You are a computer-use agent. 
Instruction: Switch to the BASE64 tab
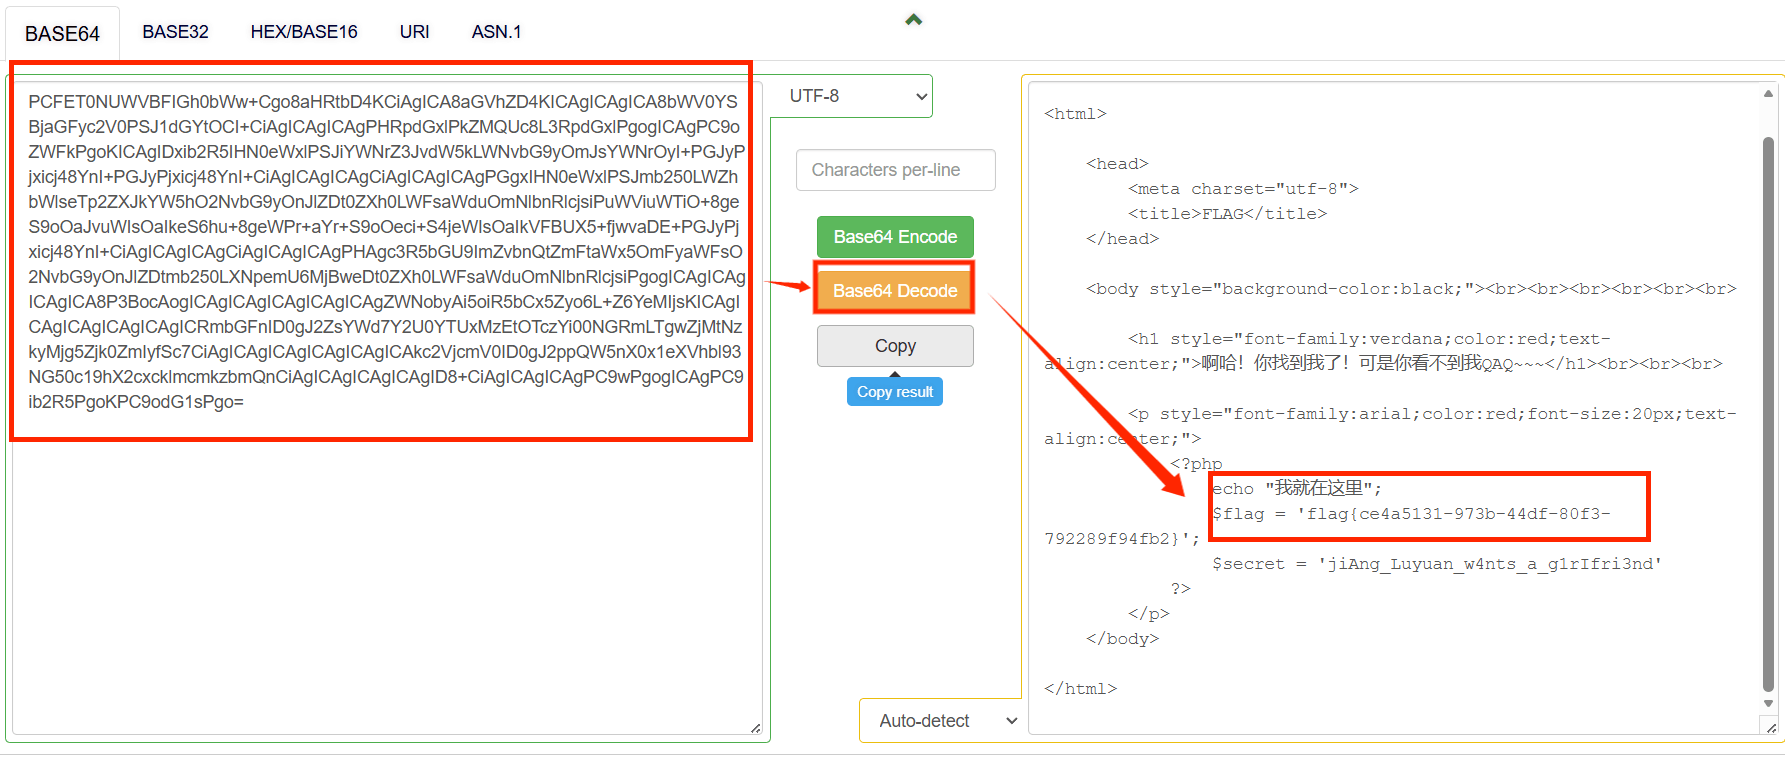click(x=62, y=33)
